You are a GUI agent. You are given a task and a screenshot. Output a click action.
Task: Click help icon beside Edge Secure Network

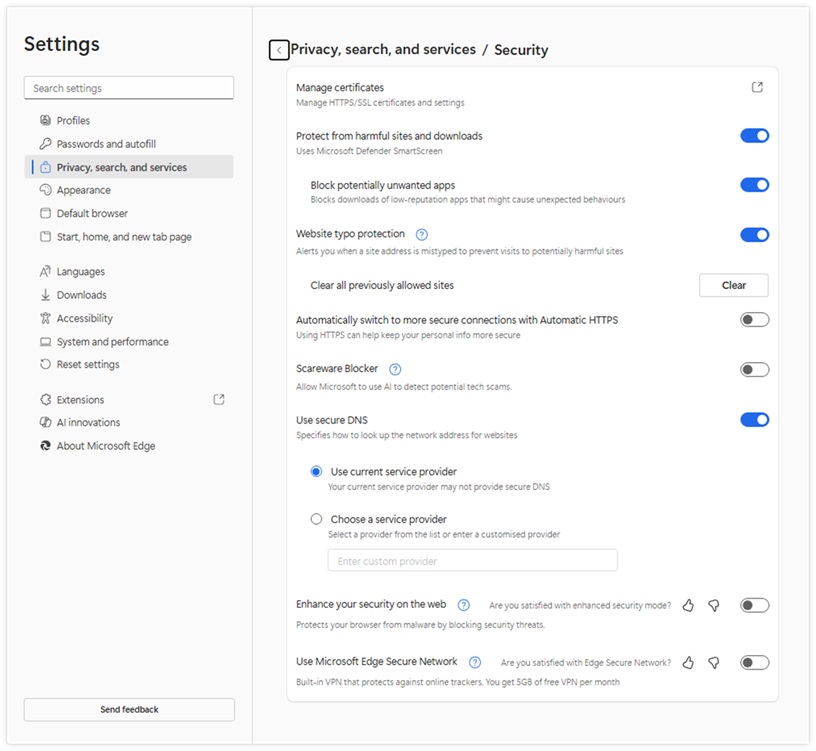[475, 663]
